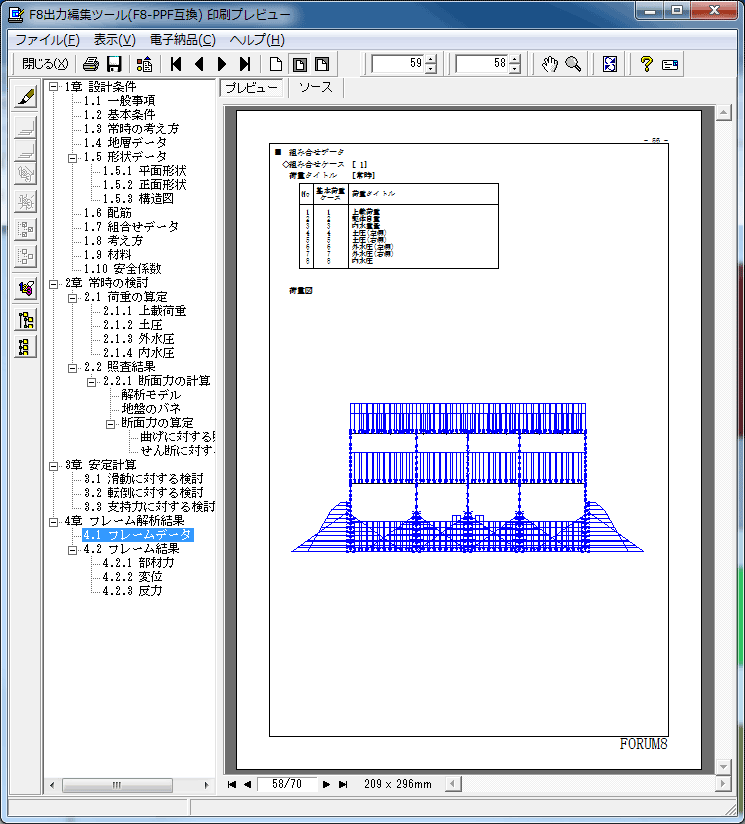
Task: Select the magnifier zoom tool
Action: 573,64
